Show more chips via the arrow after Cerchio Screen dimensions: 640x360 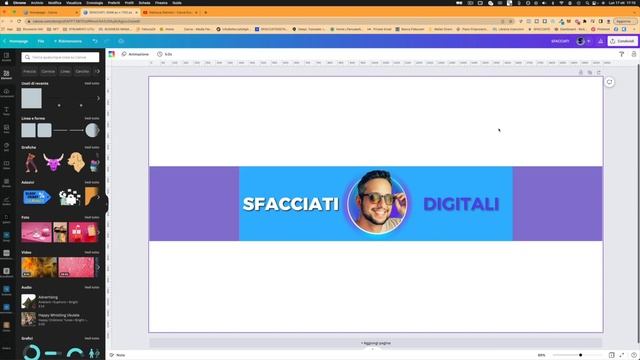click(x=97, y=71)
